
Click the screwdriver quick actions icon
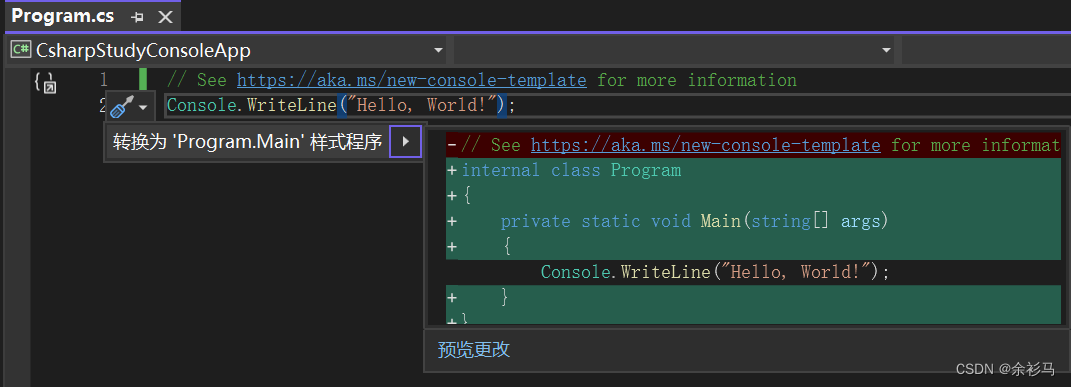click(122, 106)
